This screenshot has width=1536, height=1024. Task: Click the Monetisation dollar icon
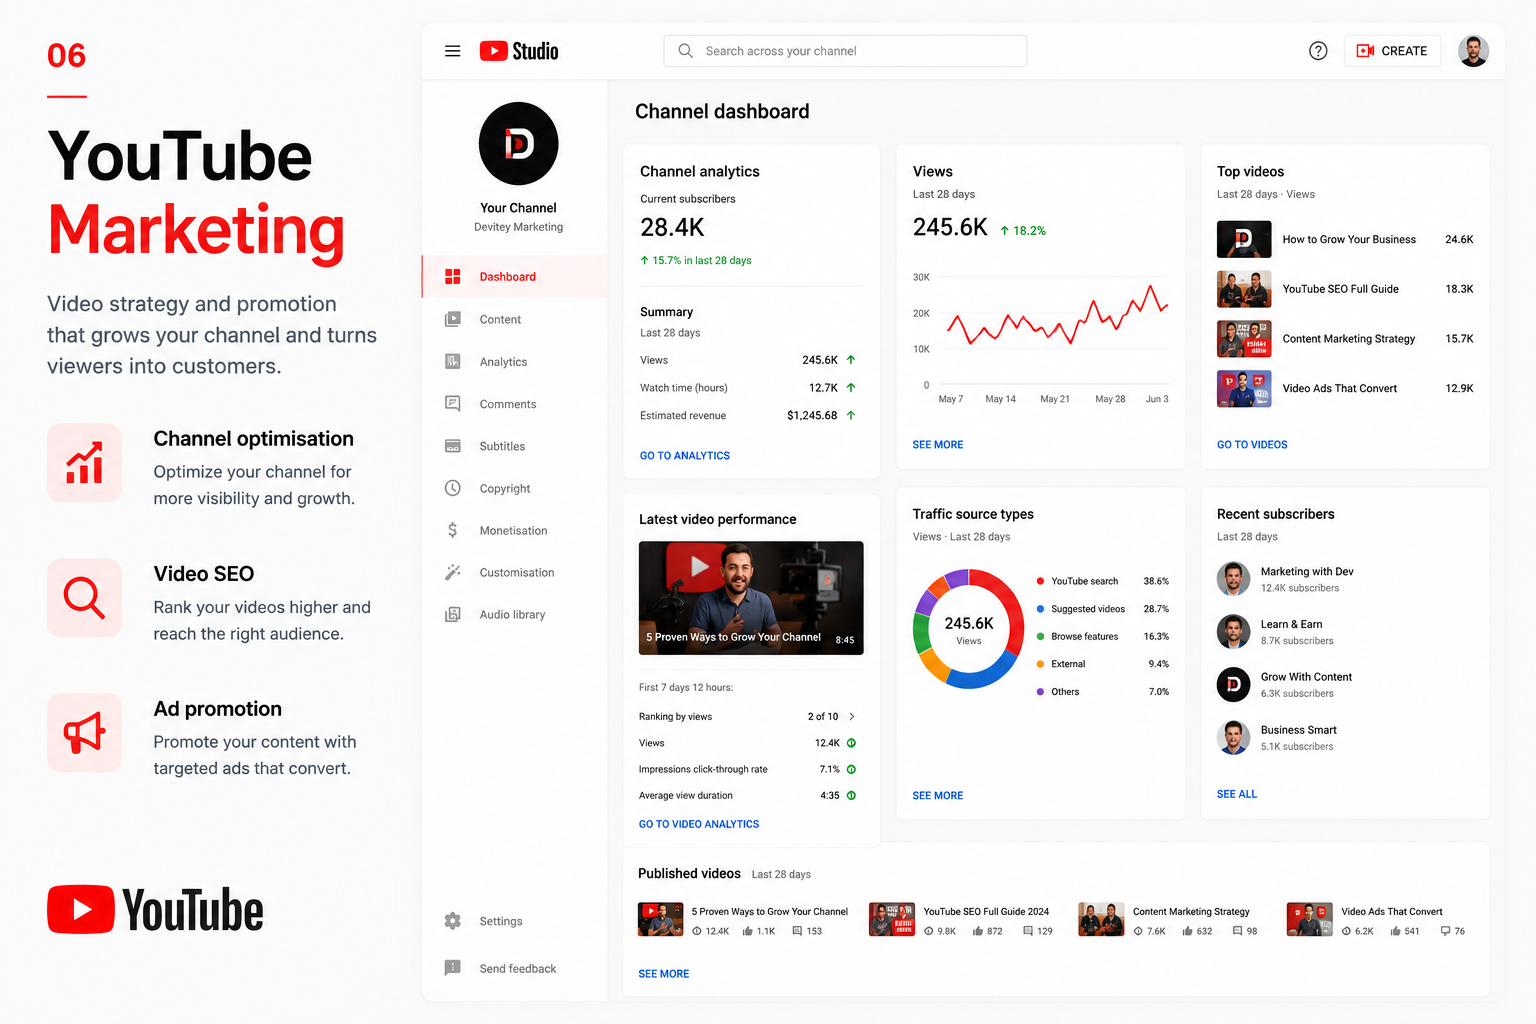point(453,530)
